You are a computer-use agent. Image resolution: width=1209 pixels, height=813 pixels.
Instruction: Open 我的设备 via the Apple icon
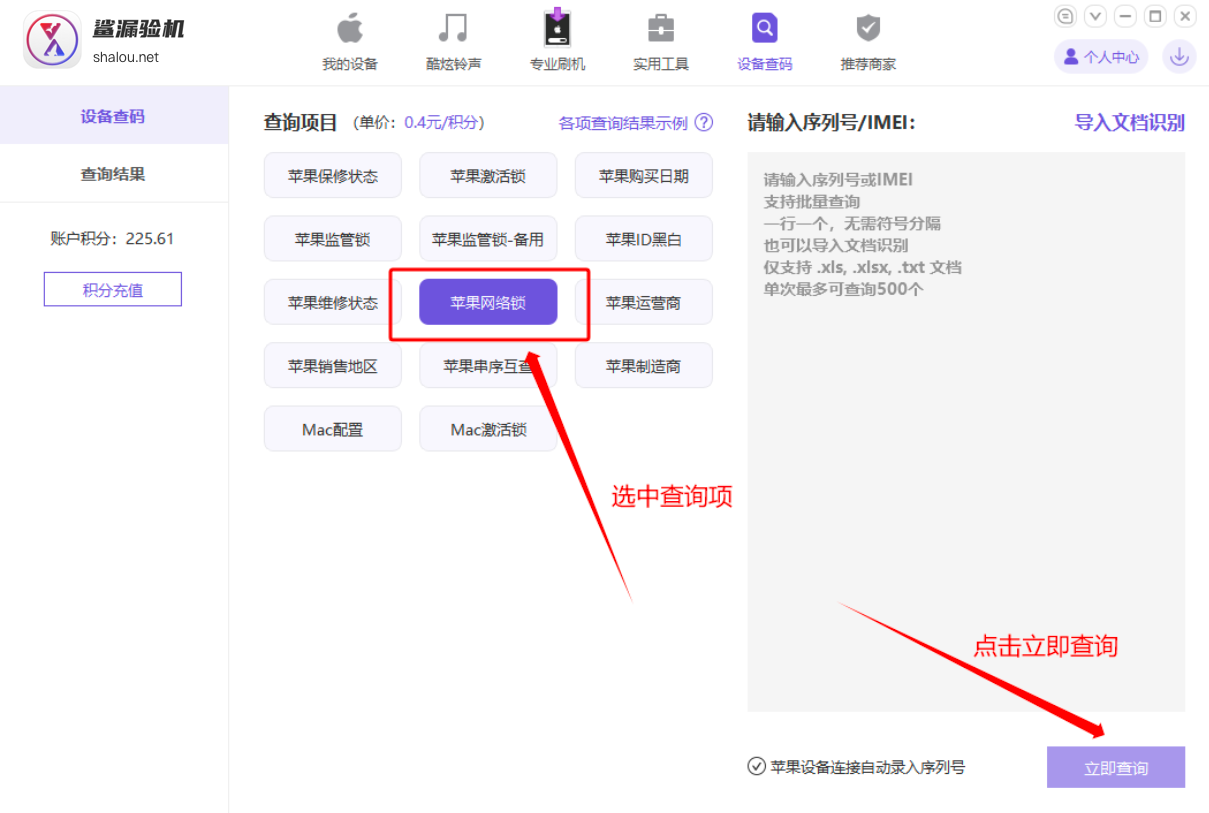350,40
